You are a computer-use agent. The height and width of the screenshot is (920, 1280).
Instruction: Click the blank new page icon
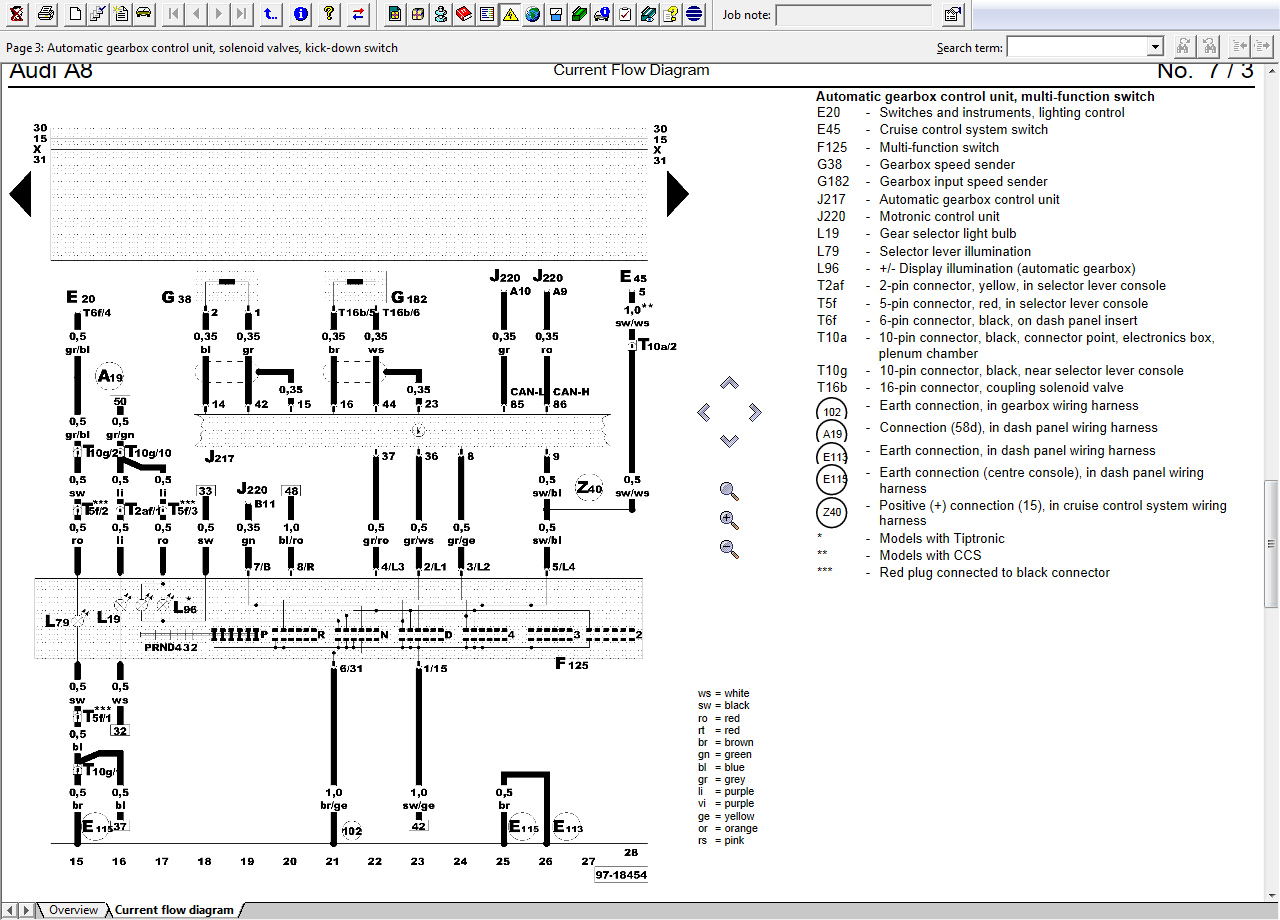point(75,14)
